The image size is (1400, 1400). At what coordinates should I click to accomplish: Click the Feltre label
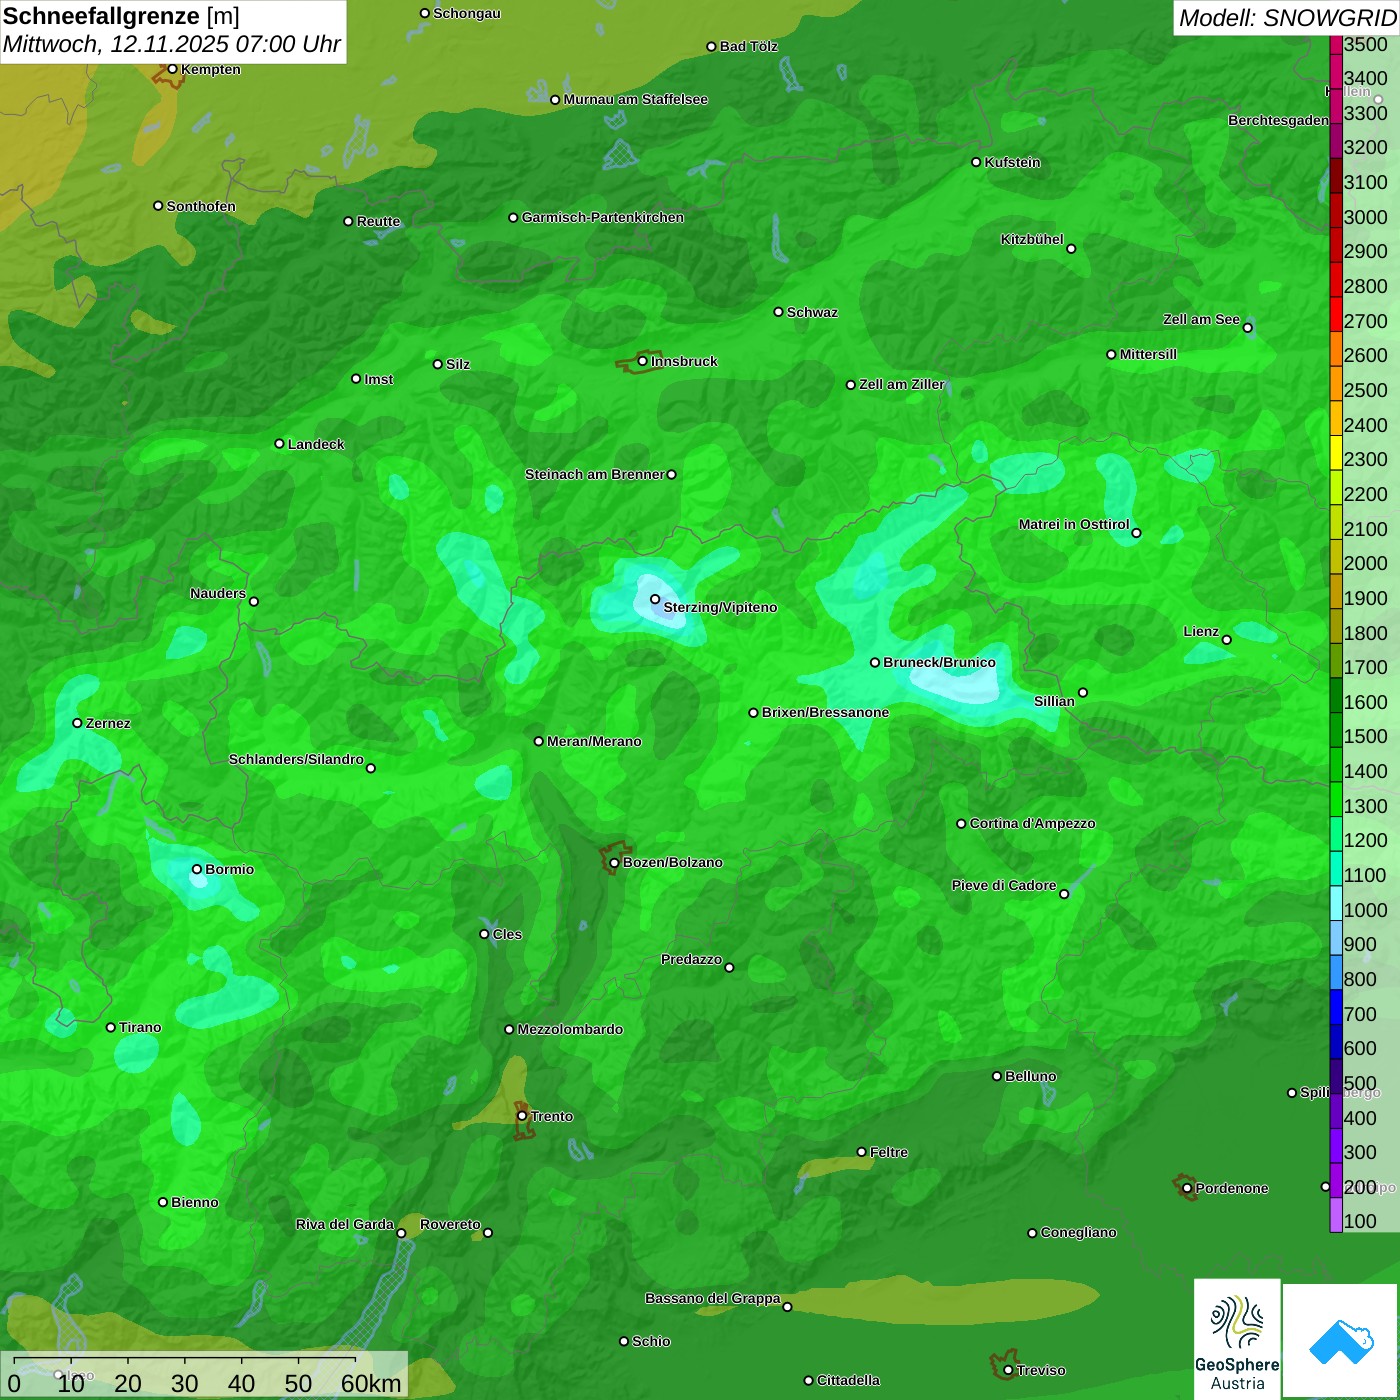(x=888, y=1152)
